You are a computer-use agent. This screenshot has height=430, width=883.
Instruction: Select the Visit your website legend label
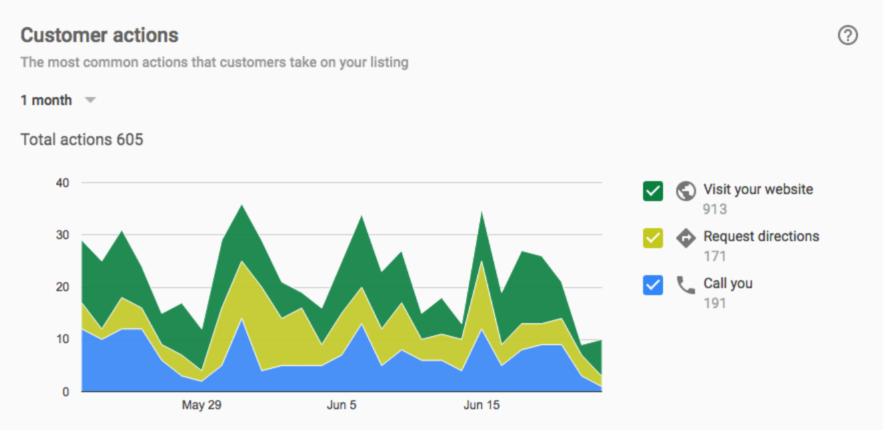[x=758, y=189]
